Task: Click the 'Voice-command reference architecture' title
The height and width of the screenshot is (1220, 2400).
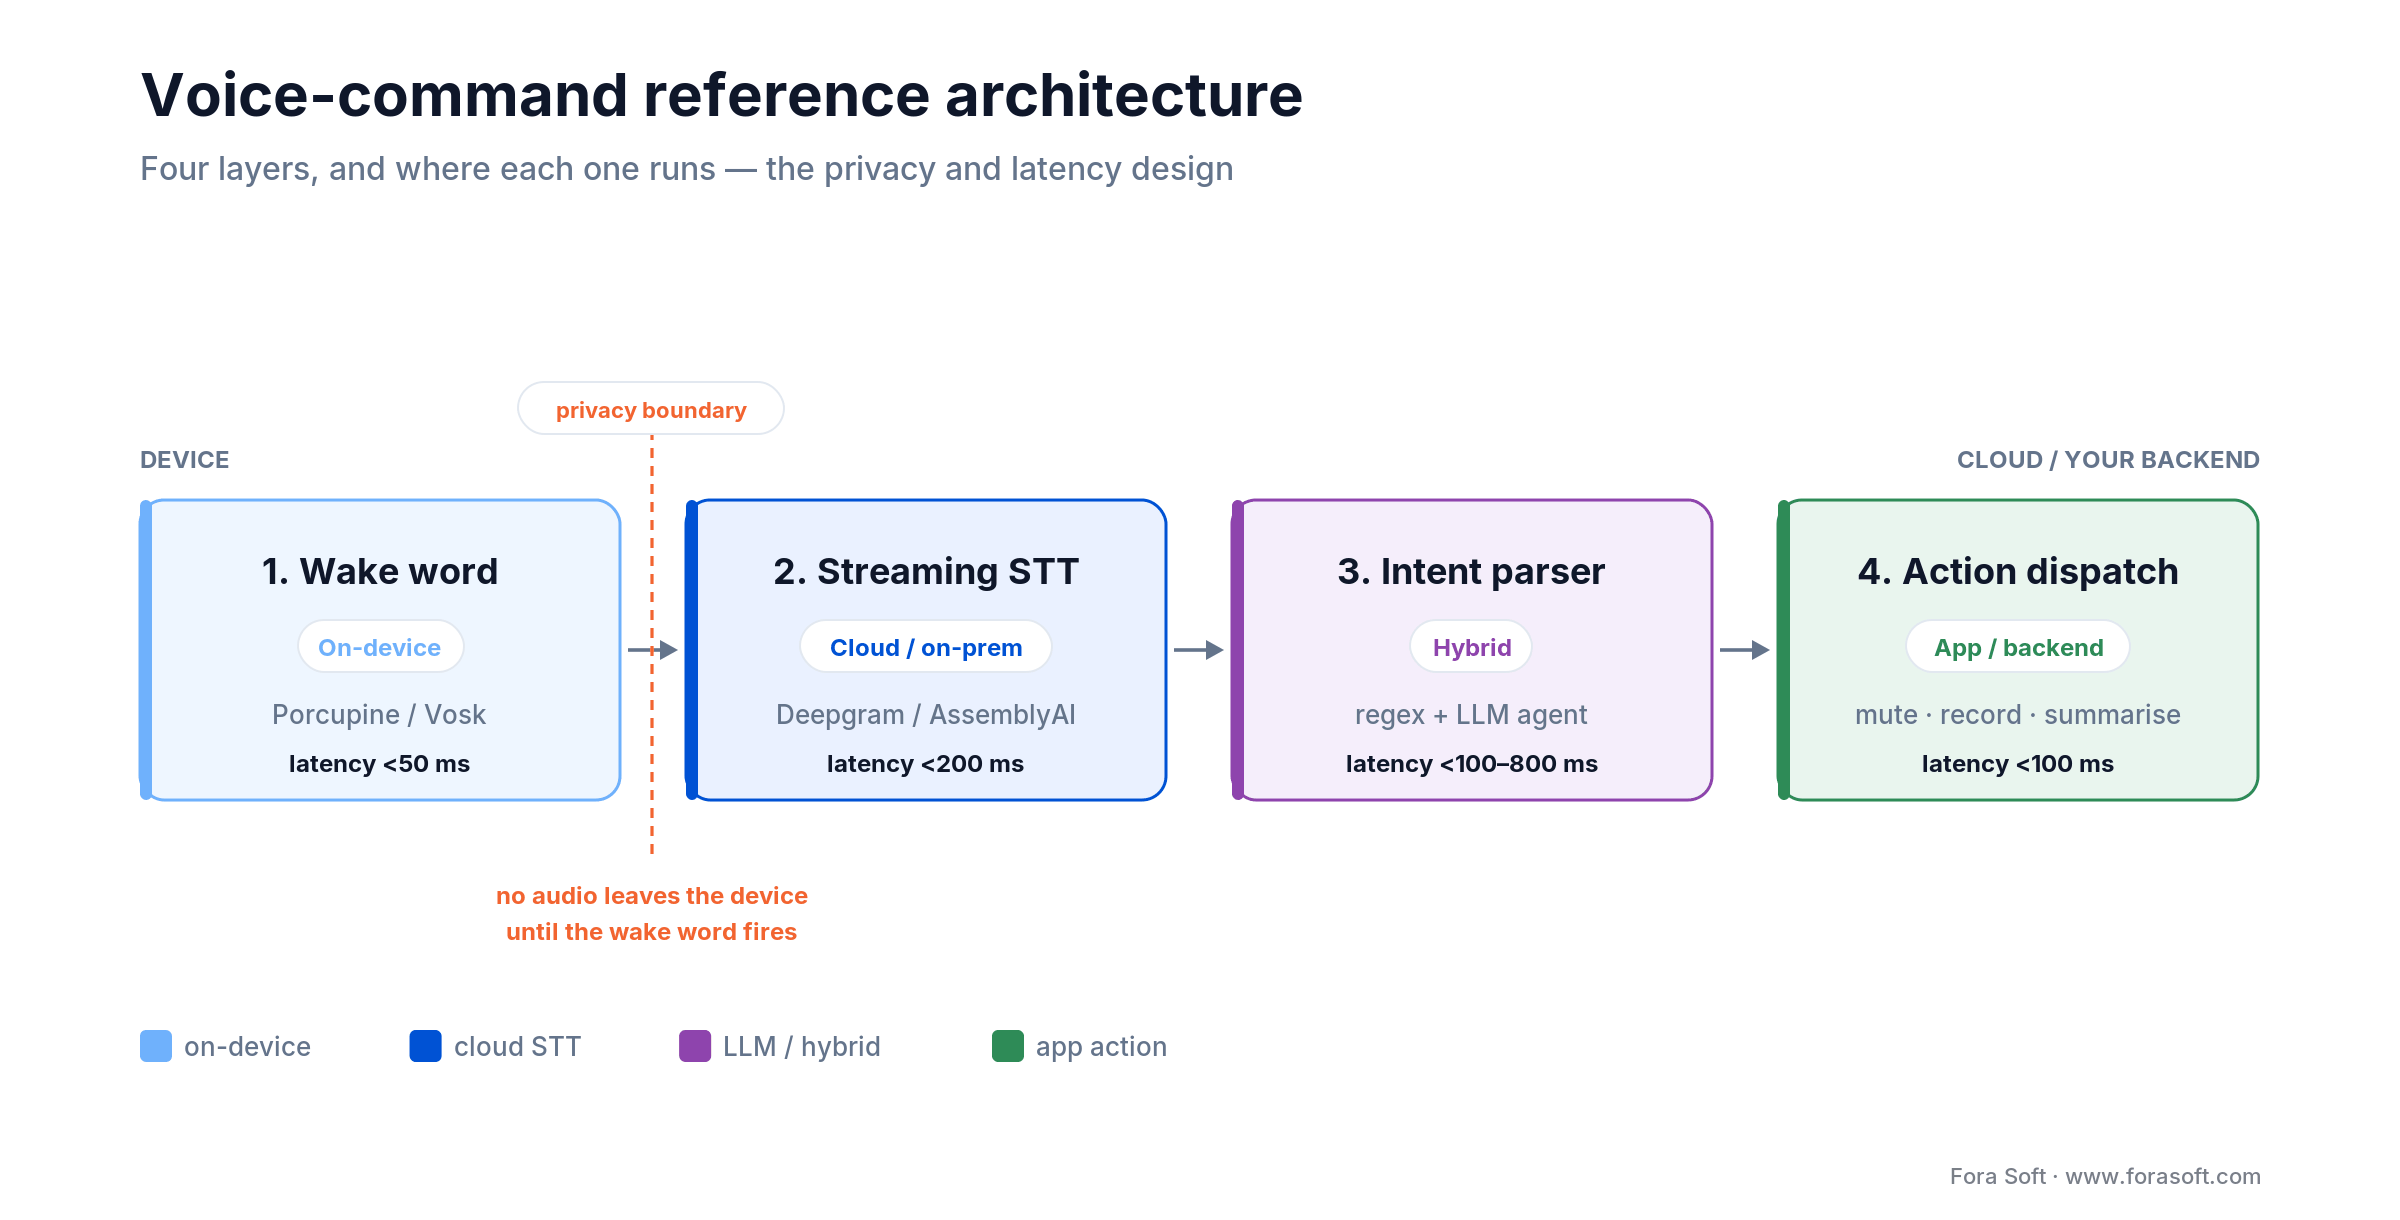Action: tap(722, 95)
